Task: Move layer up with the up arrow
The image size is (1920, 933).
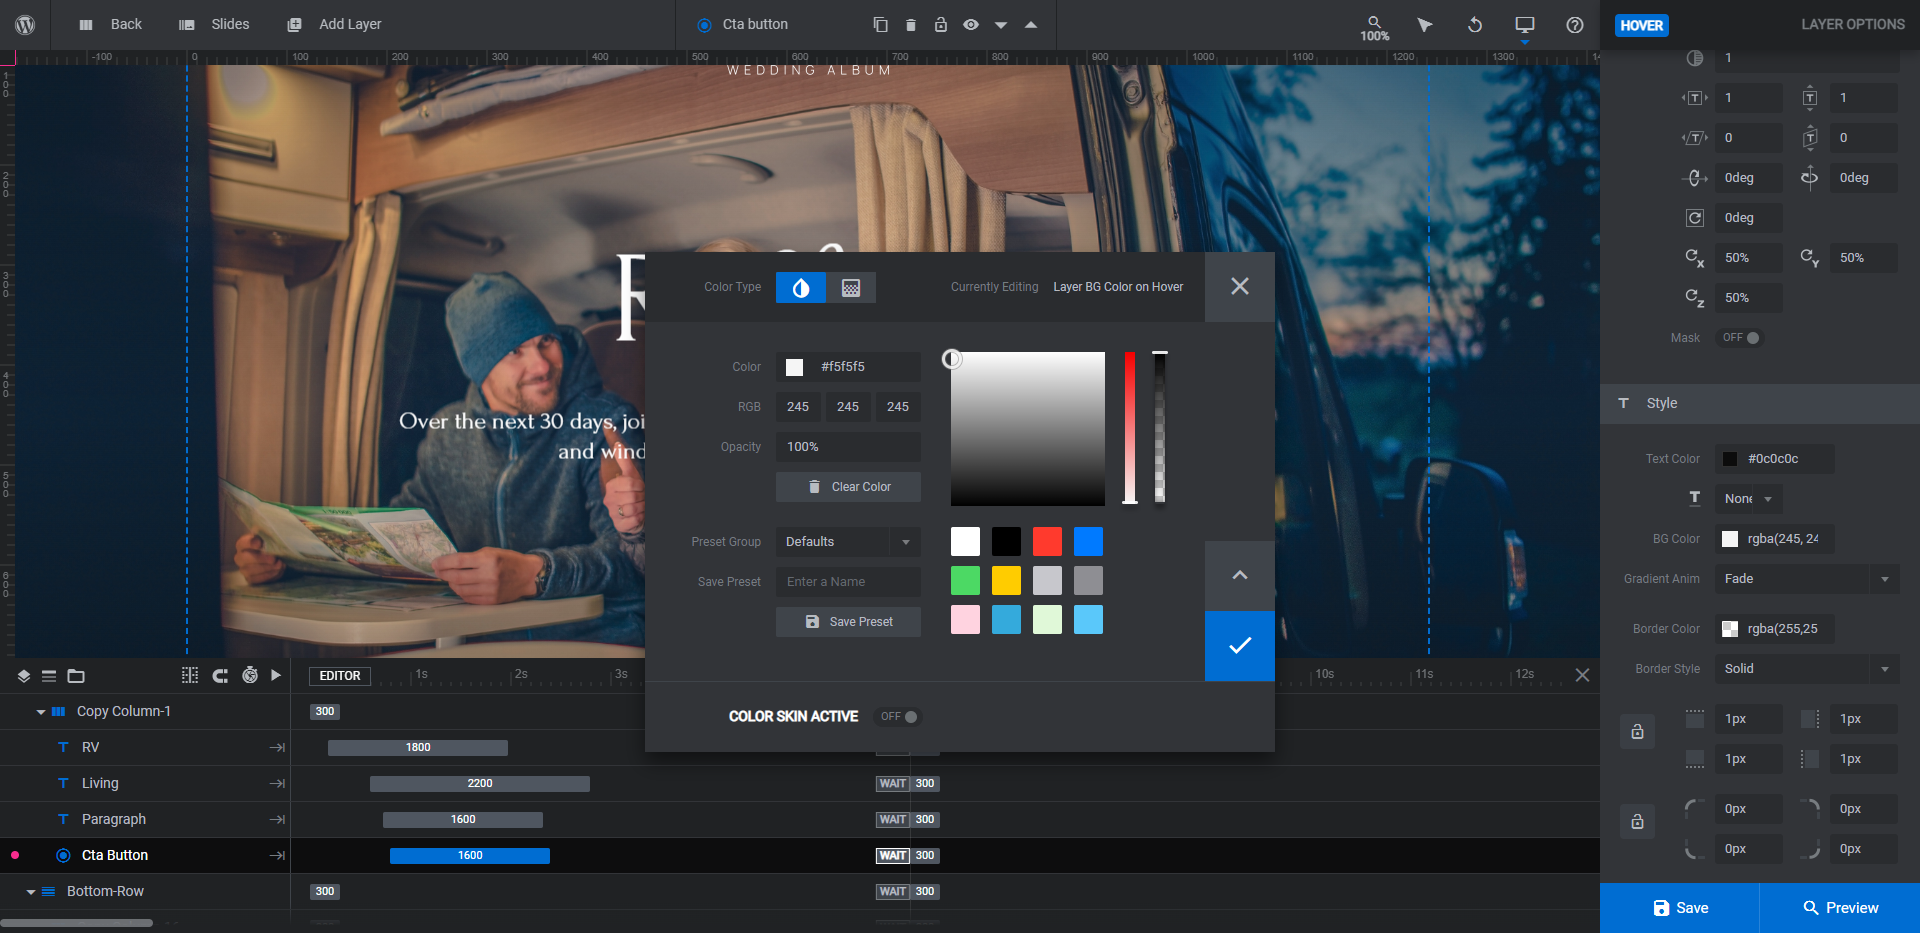Action: (x=1031, y=24)
